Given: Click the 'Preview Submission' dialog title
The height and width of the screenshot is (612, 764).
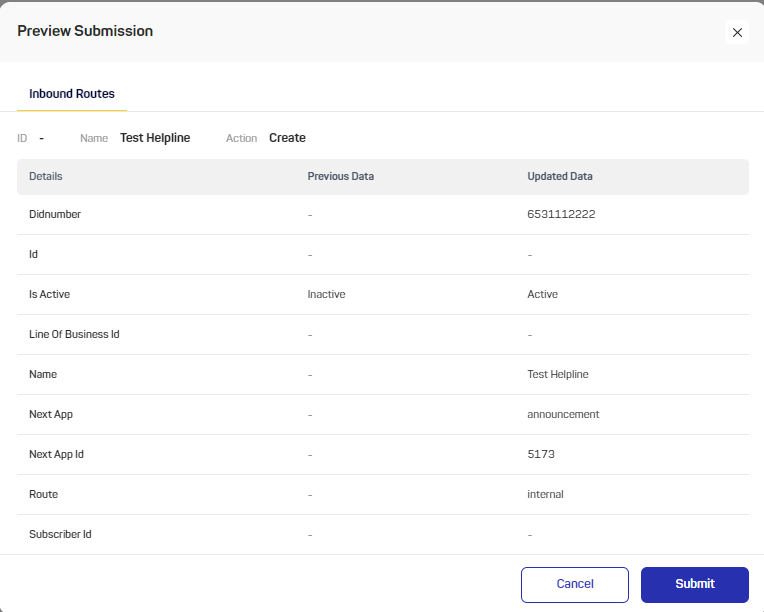Looking at the screenshot, I should click(x=85, y=31).
